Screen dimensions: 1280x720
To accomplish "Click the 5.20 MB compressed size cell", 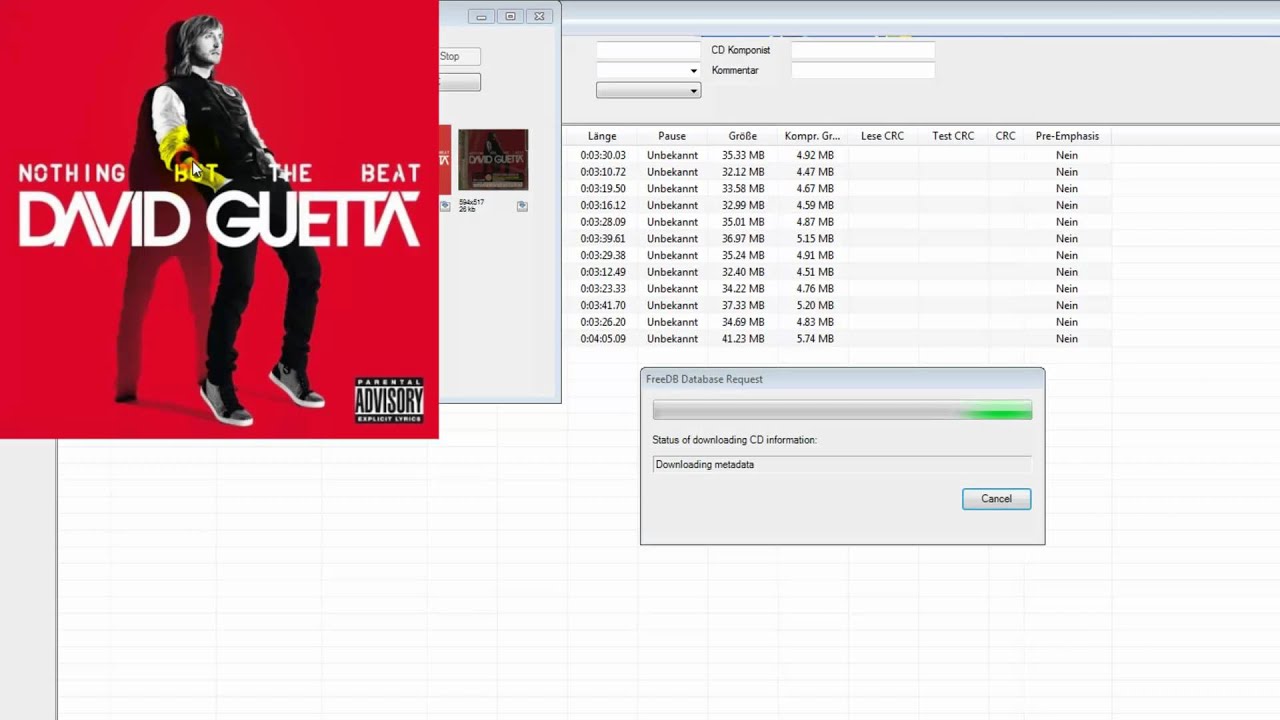I will 815,305.
